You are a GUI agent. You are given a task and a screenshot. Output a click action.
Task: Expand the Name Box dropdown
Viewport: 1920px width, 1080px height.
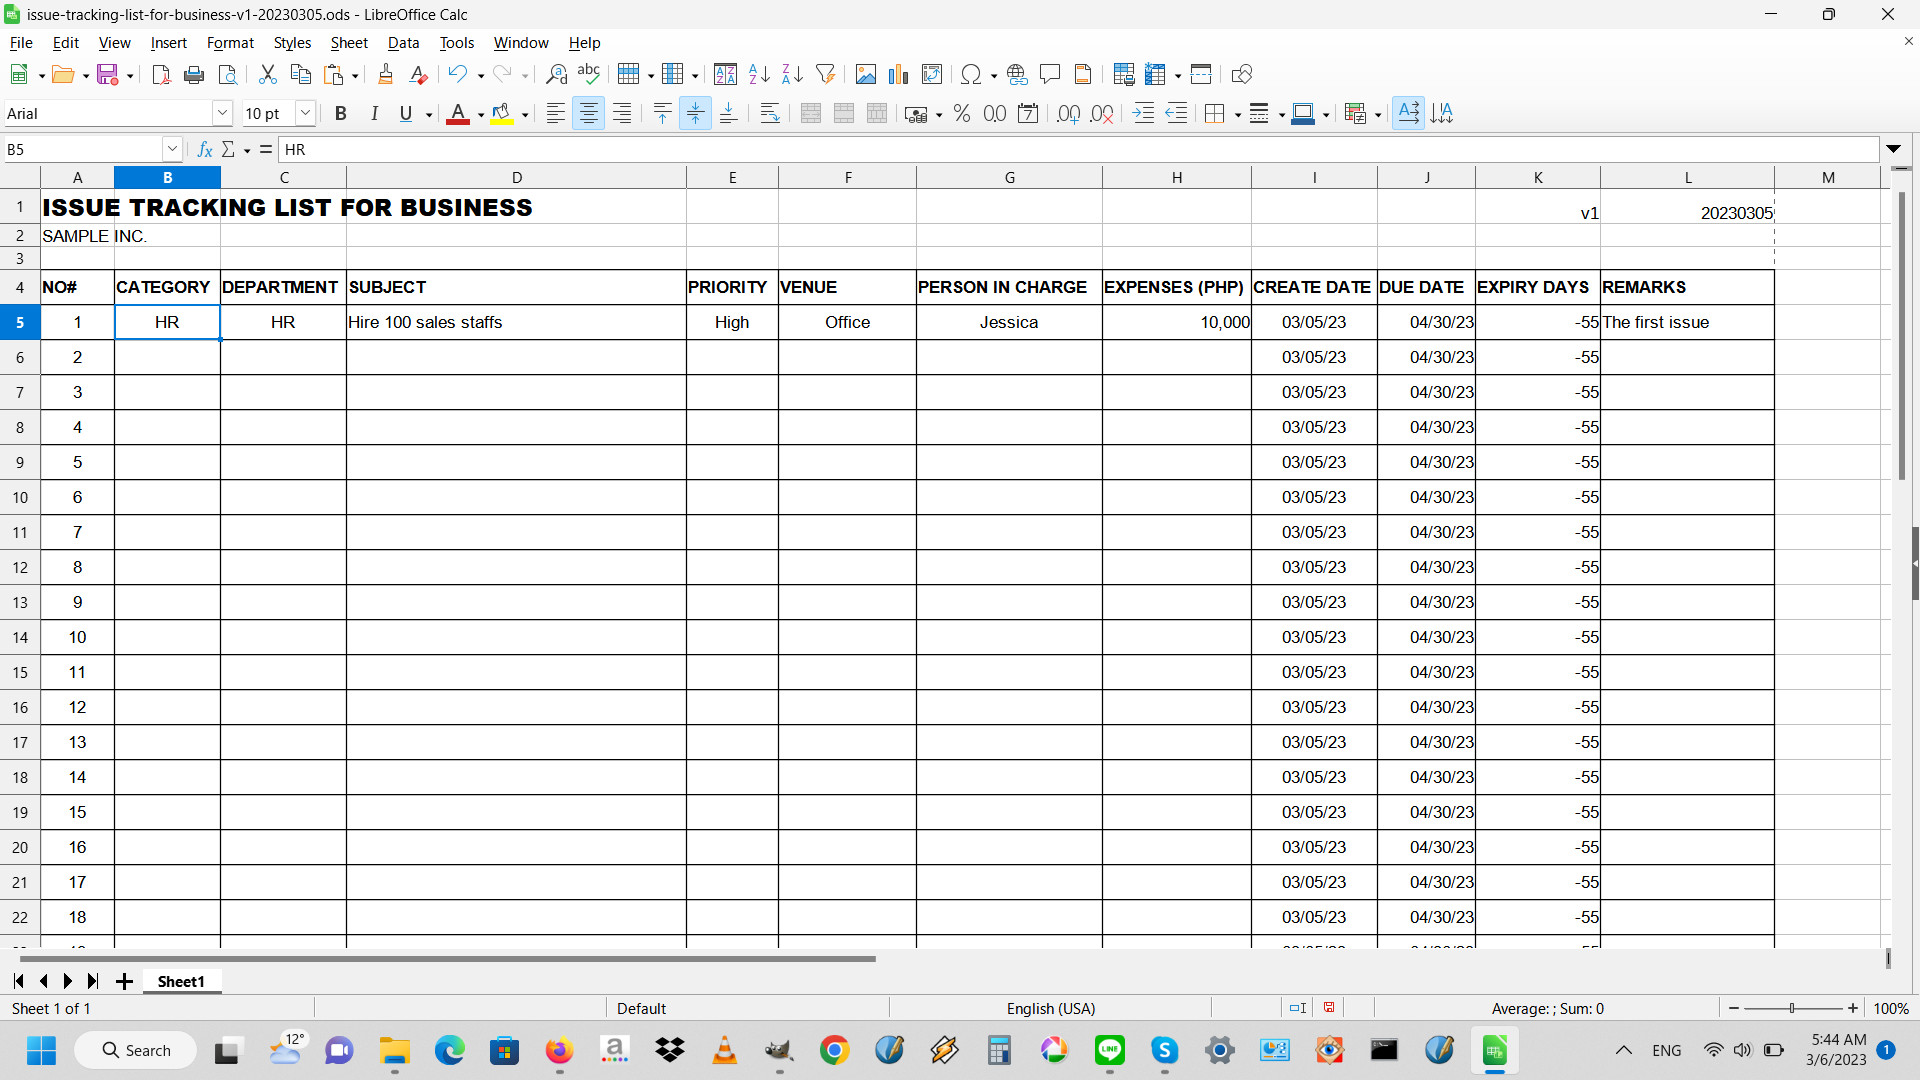click(x=172, y=149)
